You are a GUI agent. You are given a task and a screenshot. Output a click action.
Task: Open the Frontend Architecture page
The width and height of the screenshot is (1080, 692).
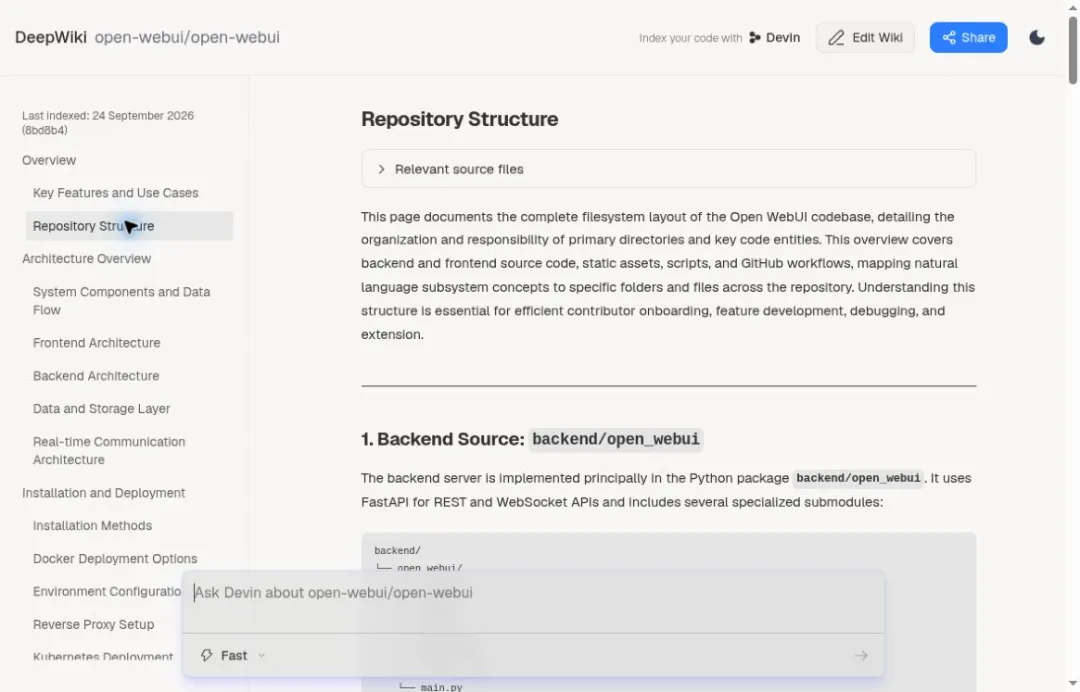click(96, 343)
